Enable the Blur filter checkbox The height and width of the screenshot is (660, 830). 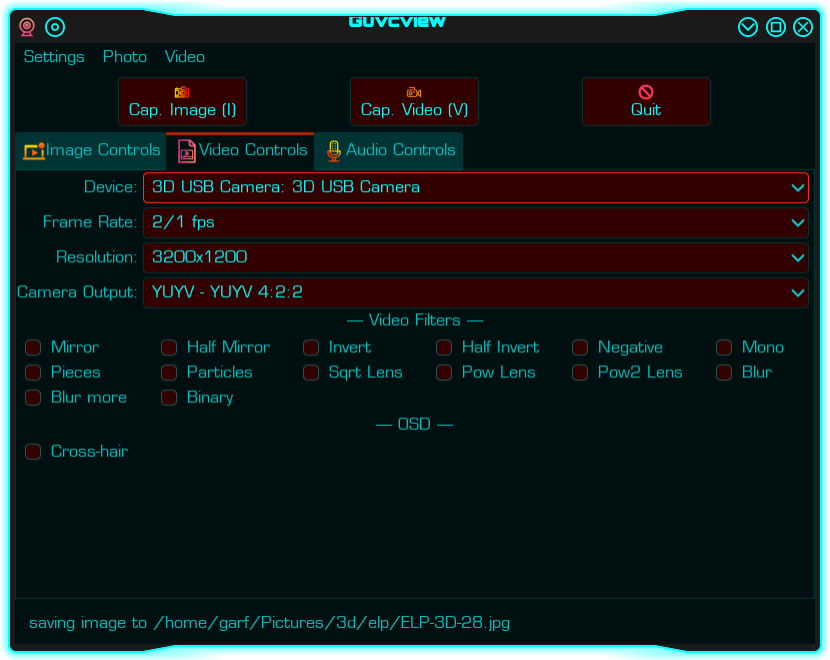pyautogui.click(x=724, y=373)
